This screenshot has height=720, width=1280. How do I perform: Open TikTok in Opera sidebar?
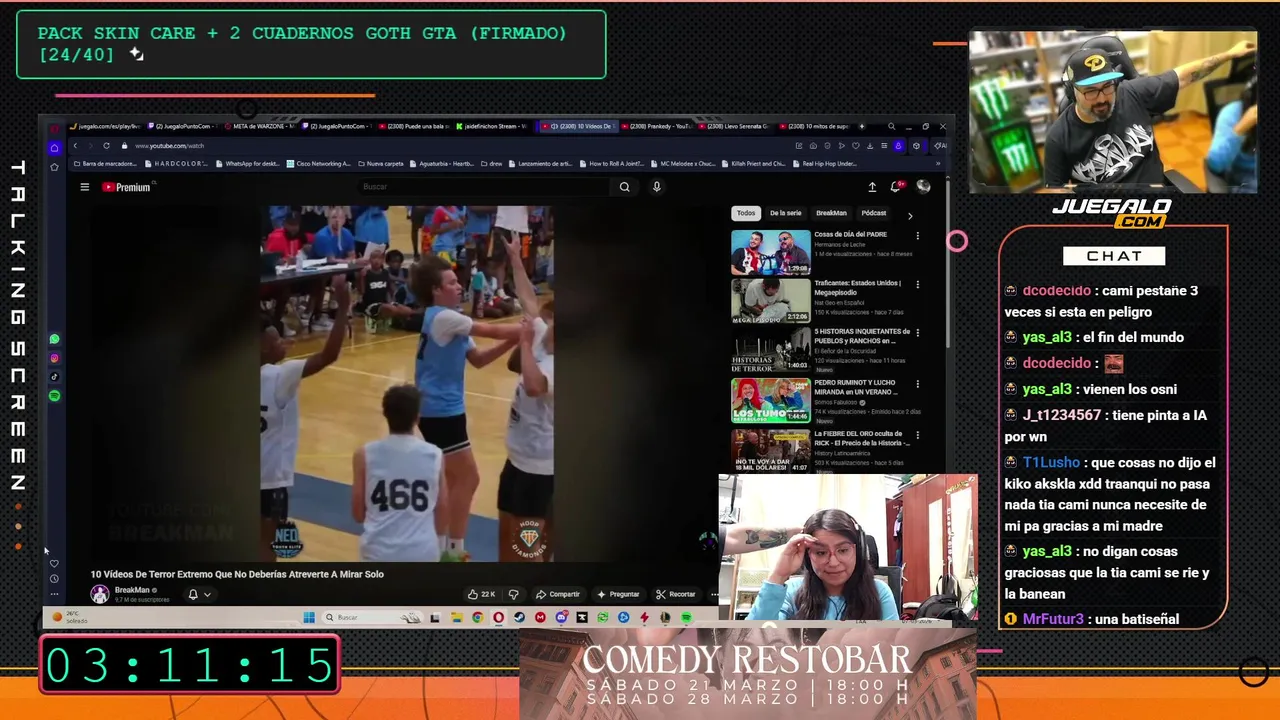click(54, 377)
